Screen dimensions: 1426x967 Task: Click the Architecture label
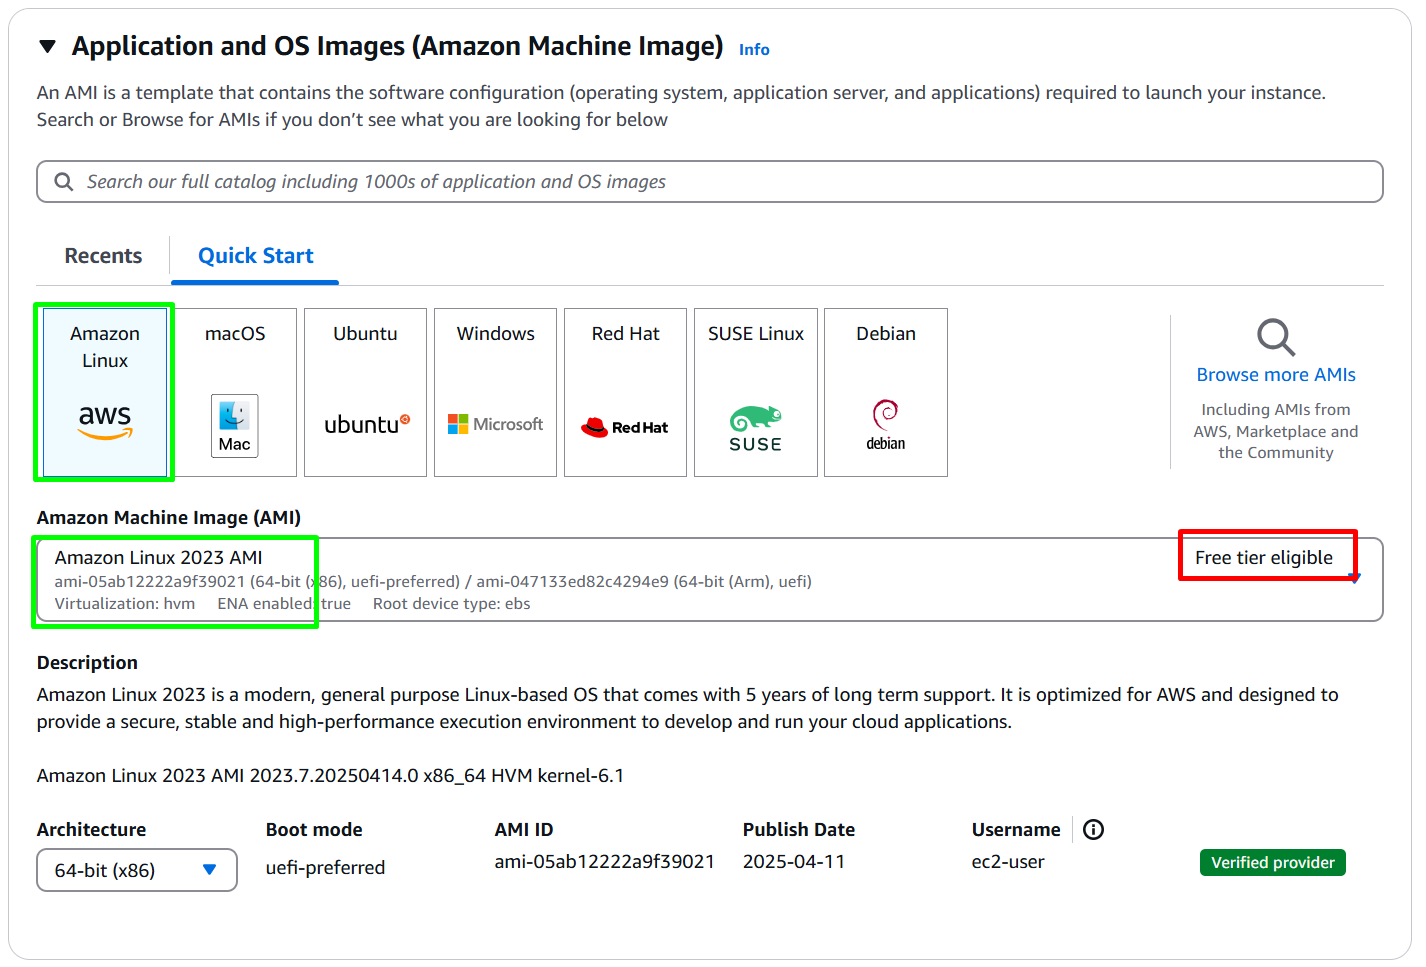(x=91, y=830)
